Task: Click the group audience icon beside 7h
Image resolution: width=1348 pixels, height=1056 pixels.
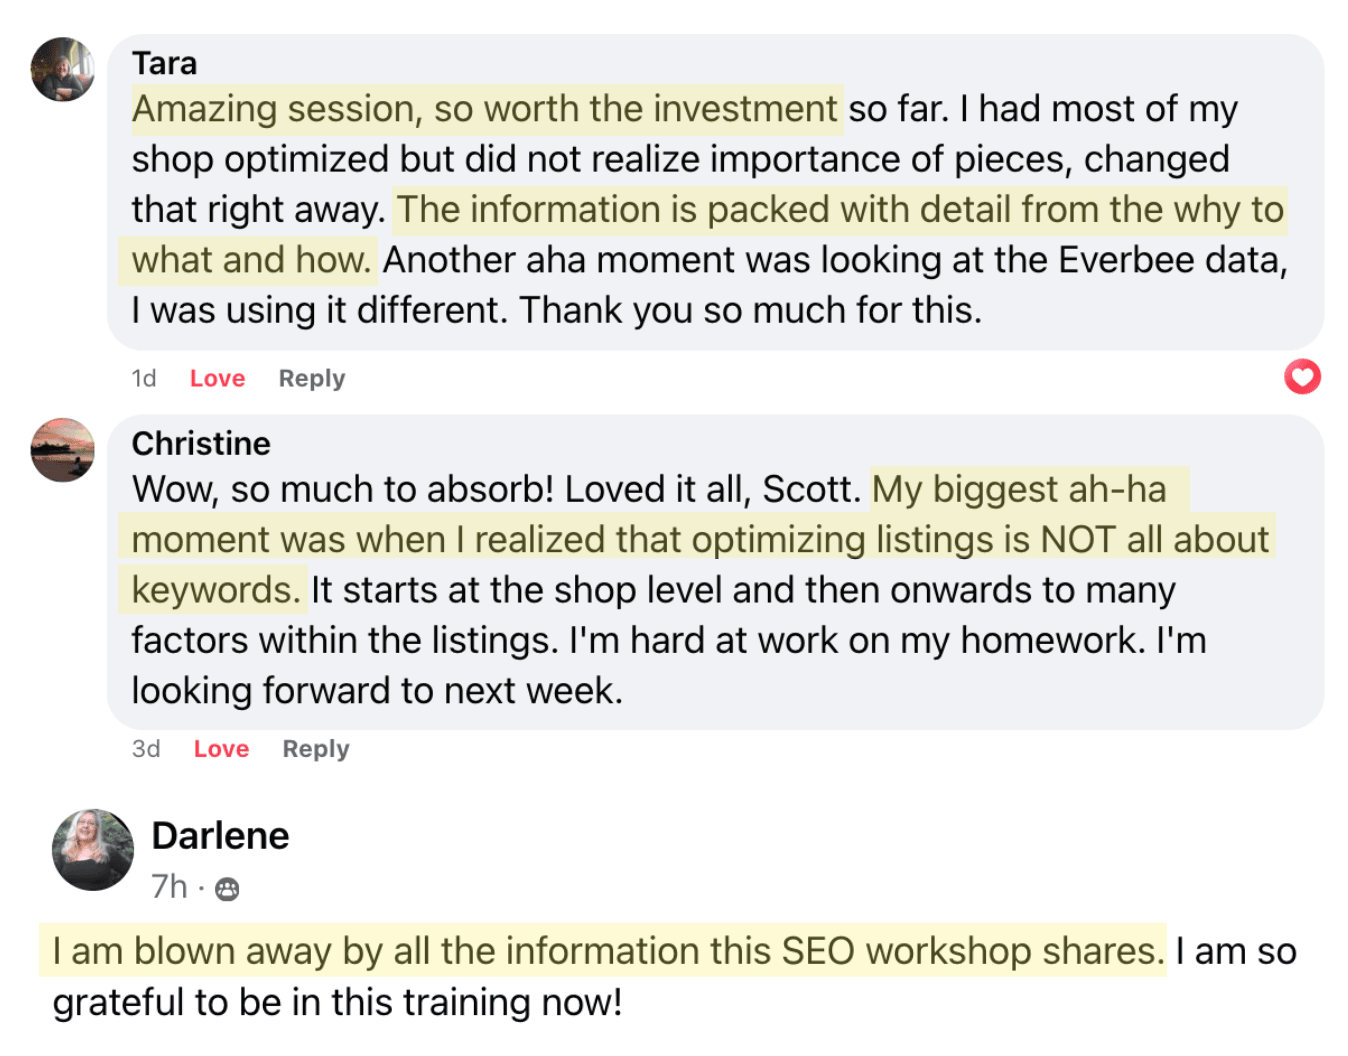Action: pyautogui.click(x=227, y=889)
